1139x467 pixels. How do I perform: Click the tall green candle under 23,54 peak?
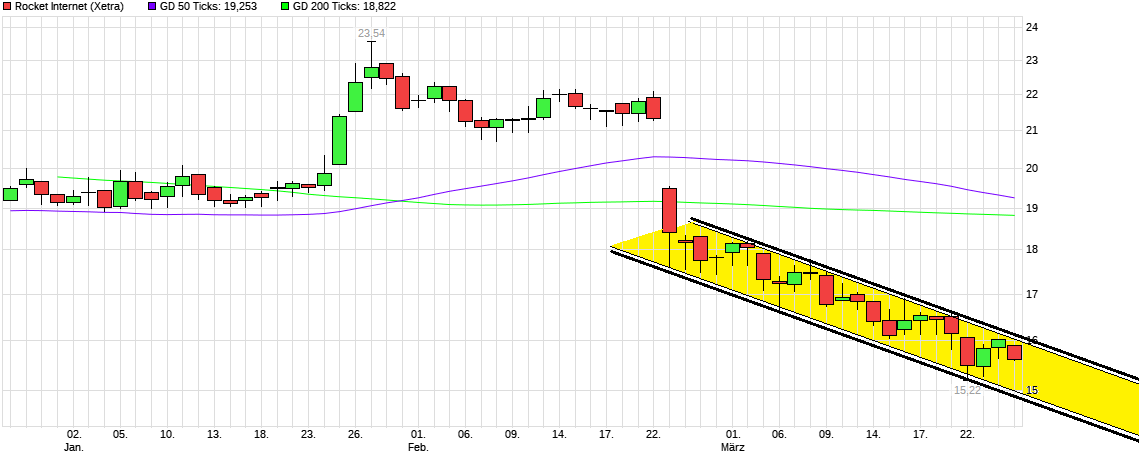point(339,140)
